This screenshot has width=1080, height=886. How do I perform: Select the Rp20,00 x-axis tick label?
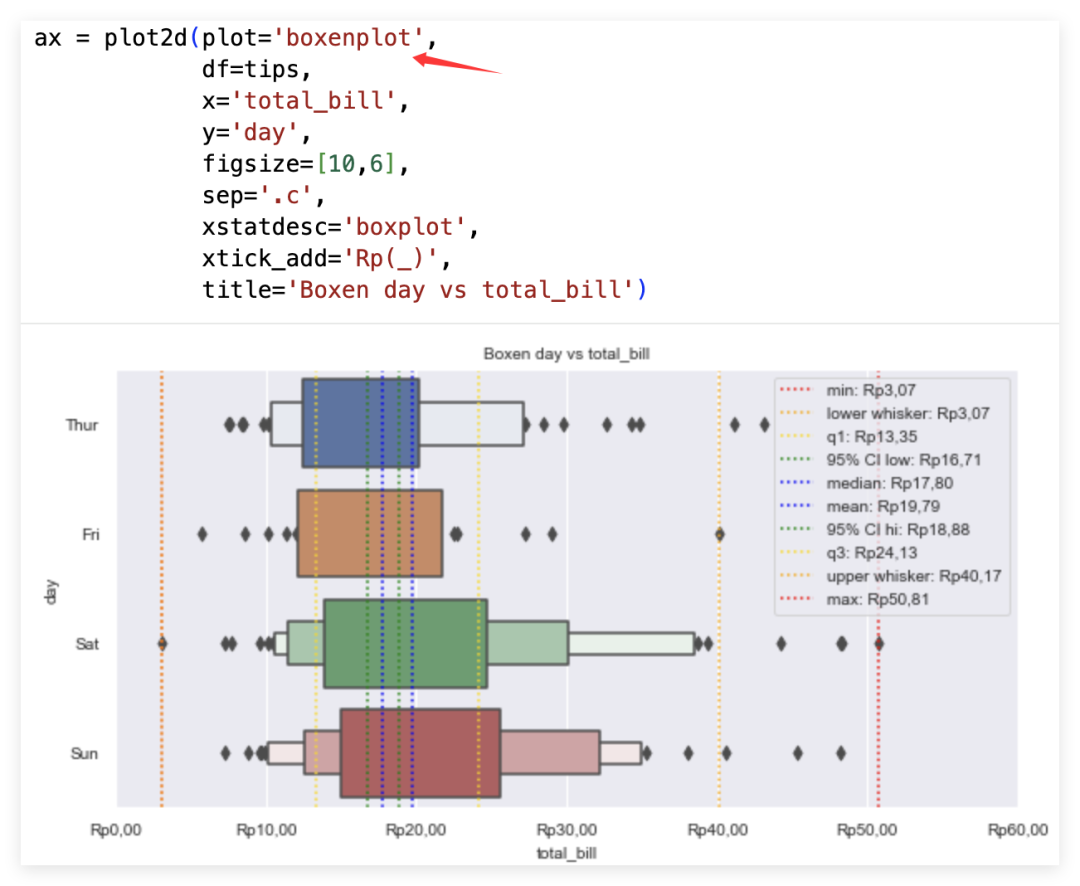pos(416,830)
